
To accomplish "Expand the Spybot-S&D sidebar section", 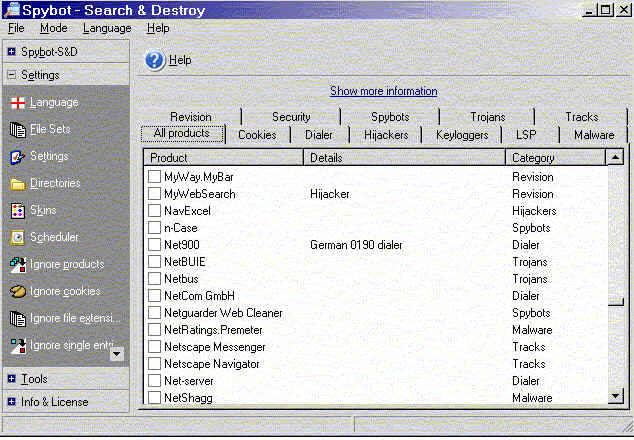I will click(12, 51).
